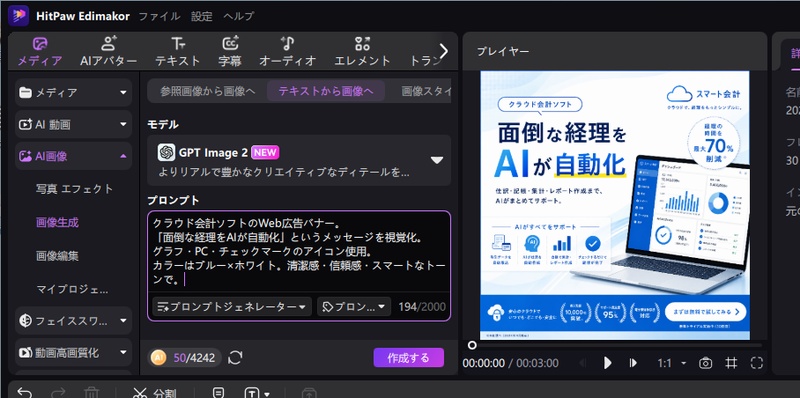The height and width of the screenshot is (398, 800).
Task: Select 画像生成 in sidebar
Action: coord(57,222)
